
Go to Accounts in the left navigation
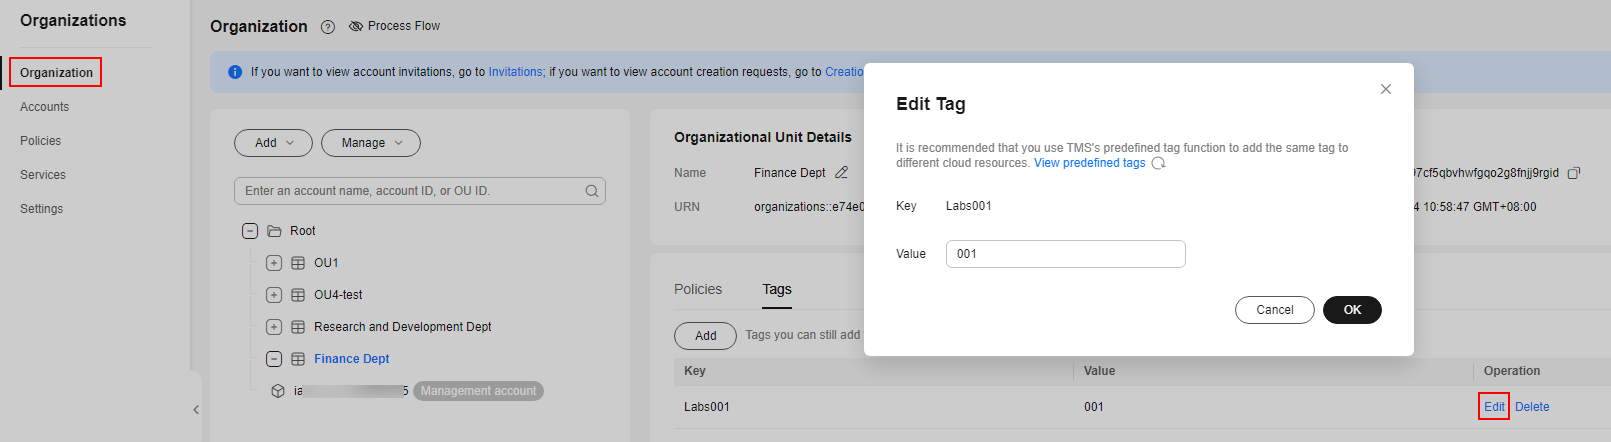[x=45, y=107]
